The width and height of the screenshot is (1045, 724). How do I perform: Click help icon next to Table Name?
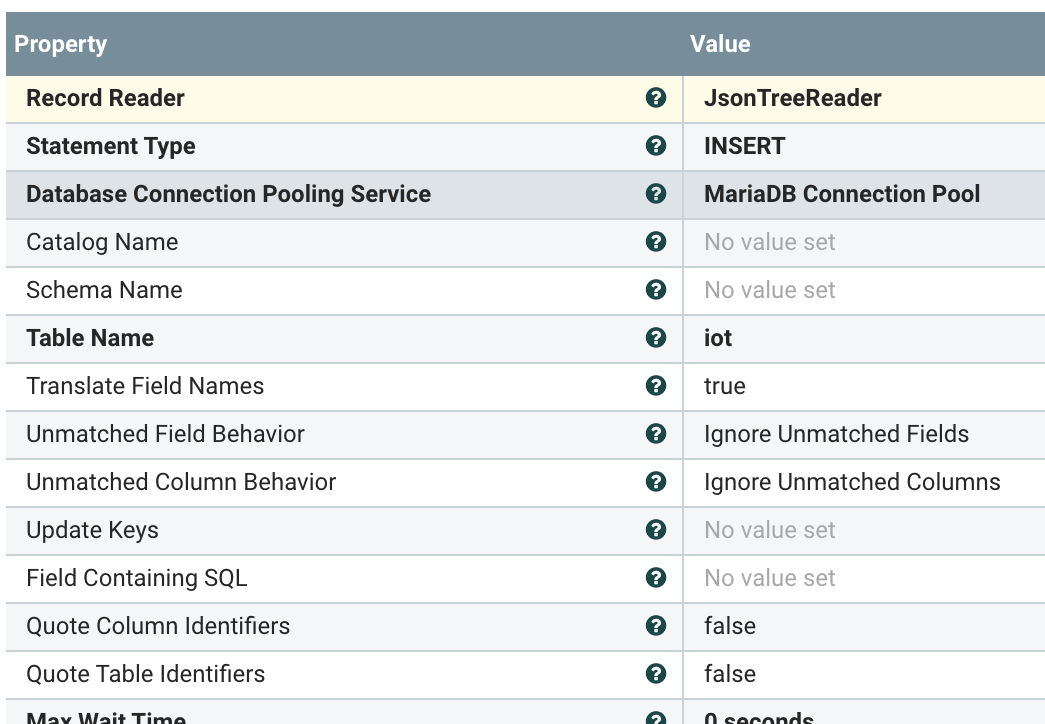click(656, 338)
